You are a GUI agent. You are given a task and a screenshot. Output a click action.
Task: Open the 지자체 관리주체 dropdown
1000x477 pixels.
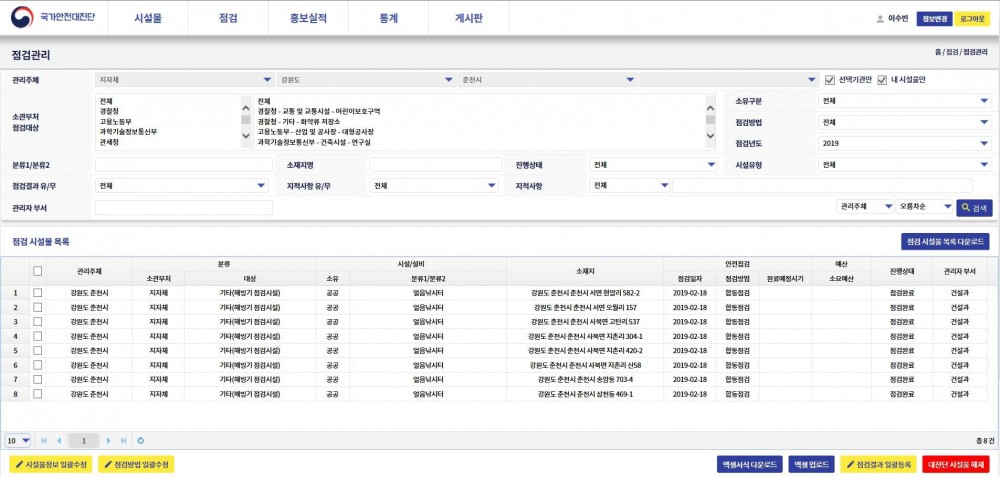coord(185,80)
